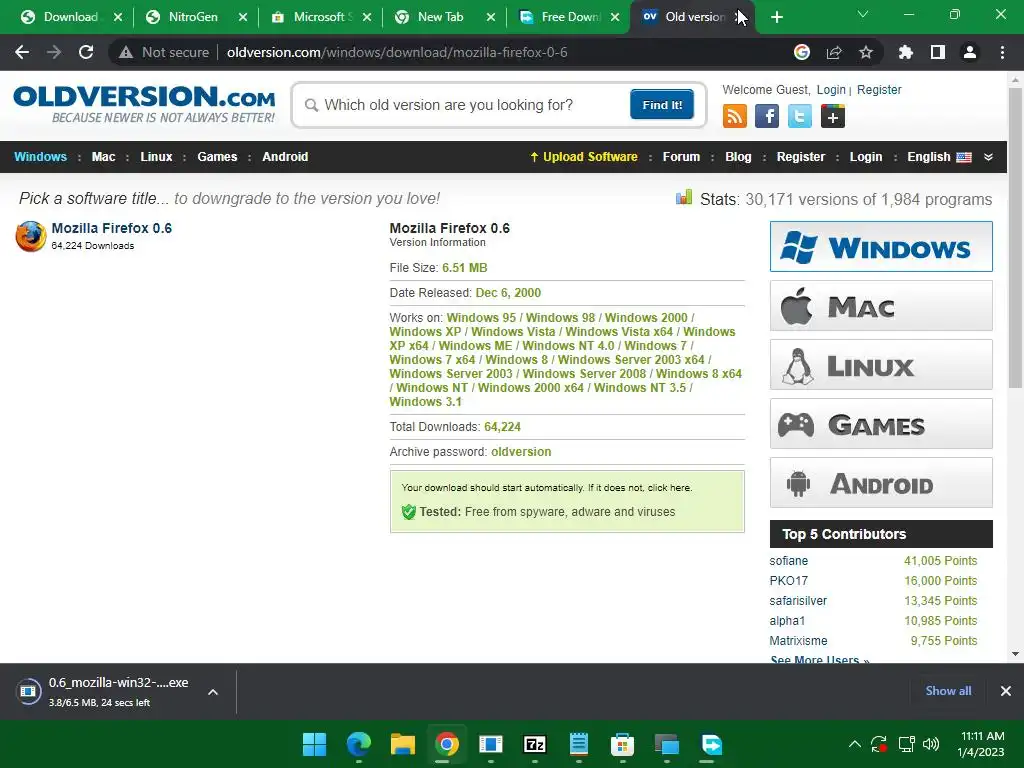Screen dimensions: 1024x768
Task: Click the volume icon in system tray
Action: pos(931,744)
